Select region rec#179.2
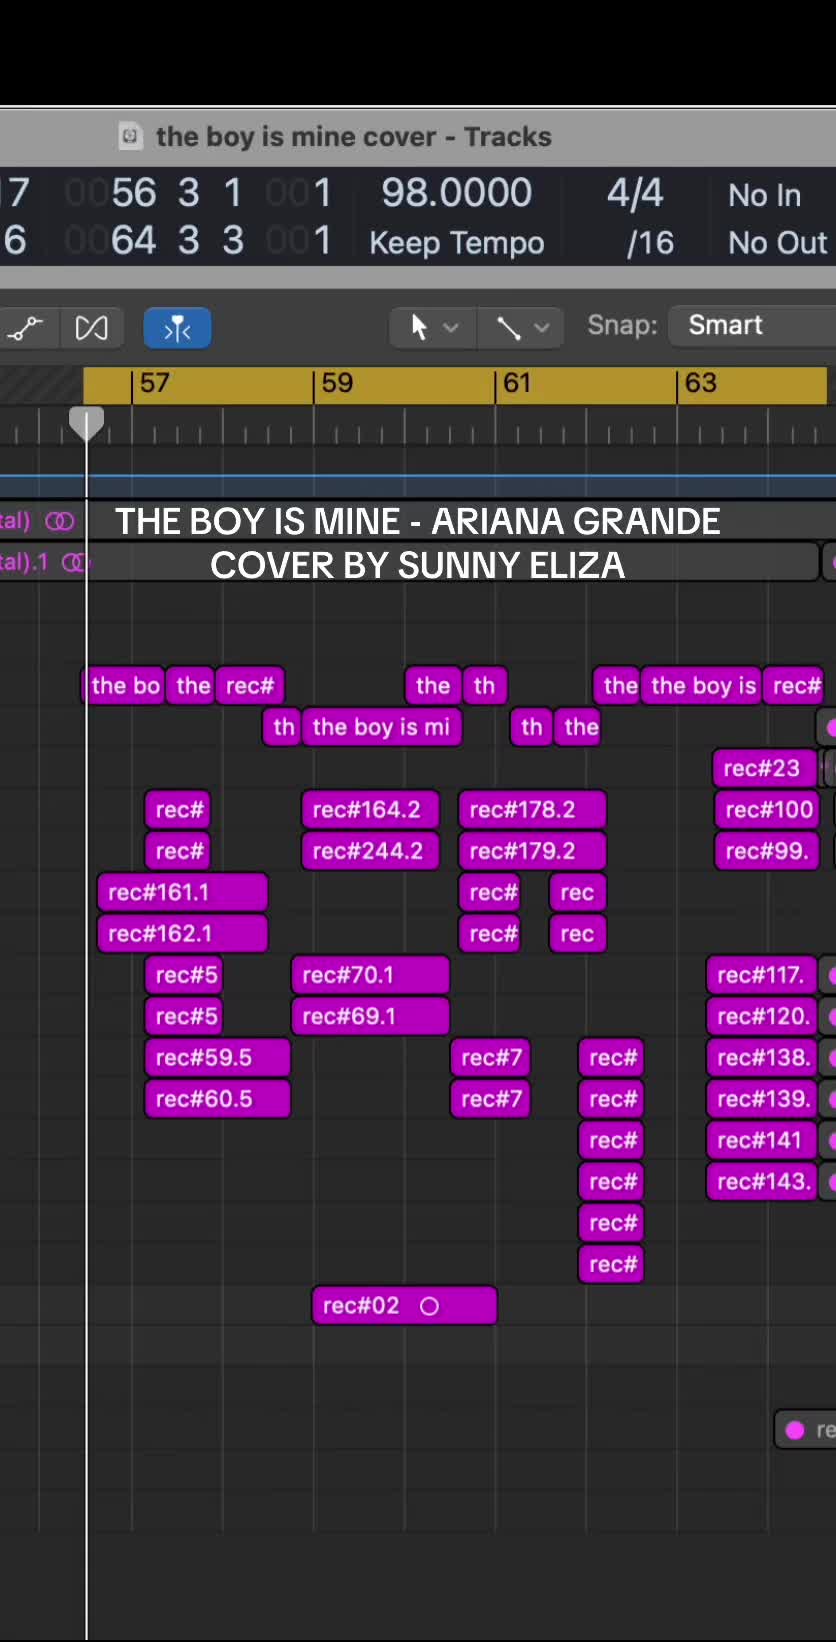Screen dimensions: 836x1642 point(532,851)
